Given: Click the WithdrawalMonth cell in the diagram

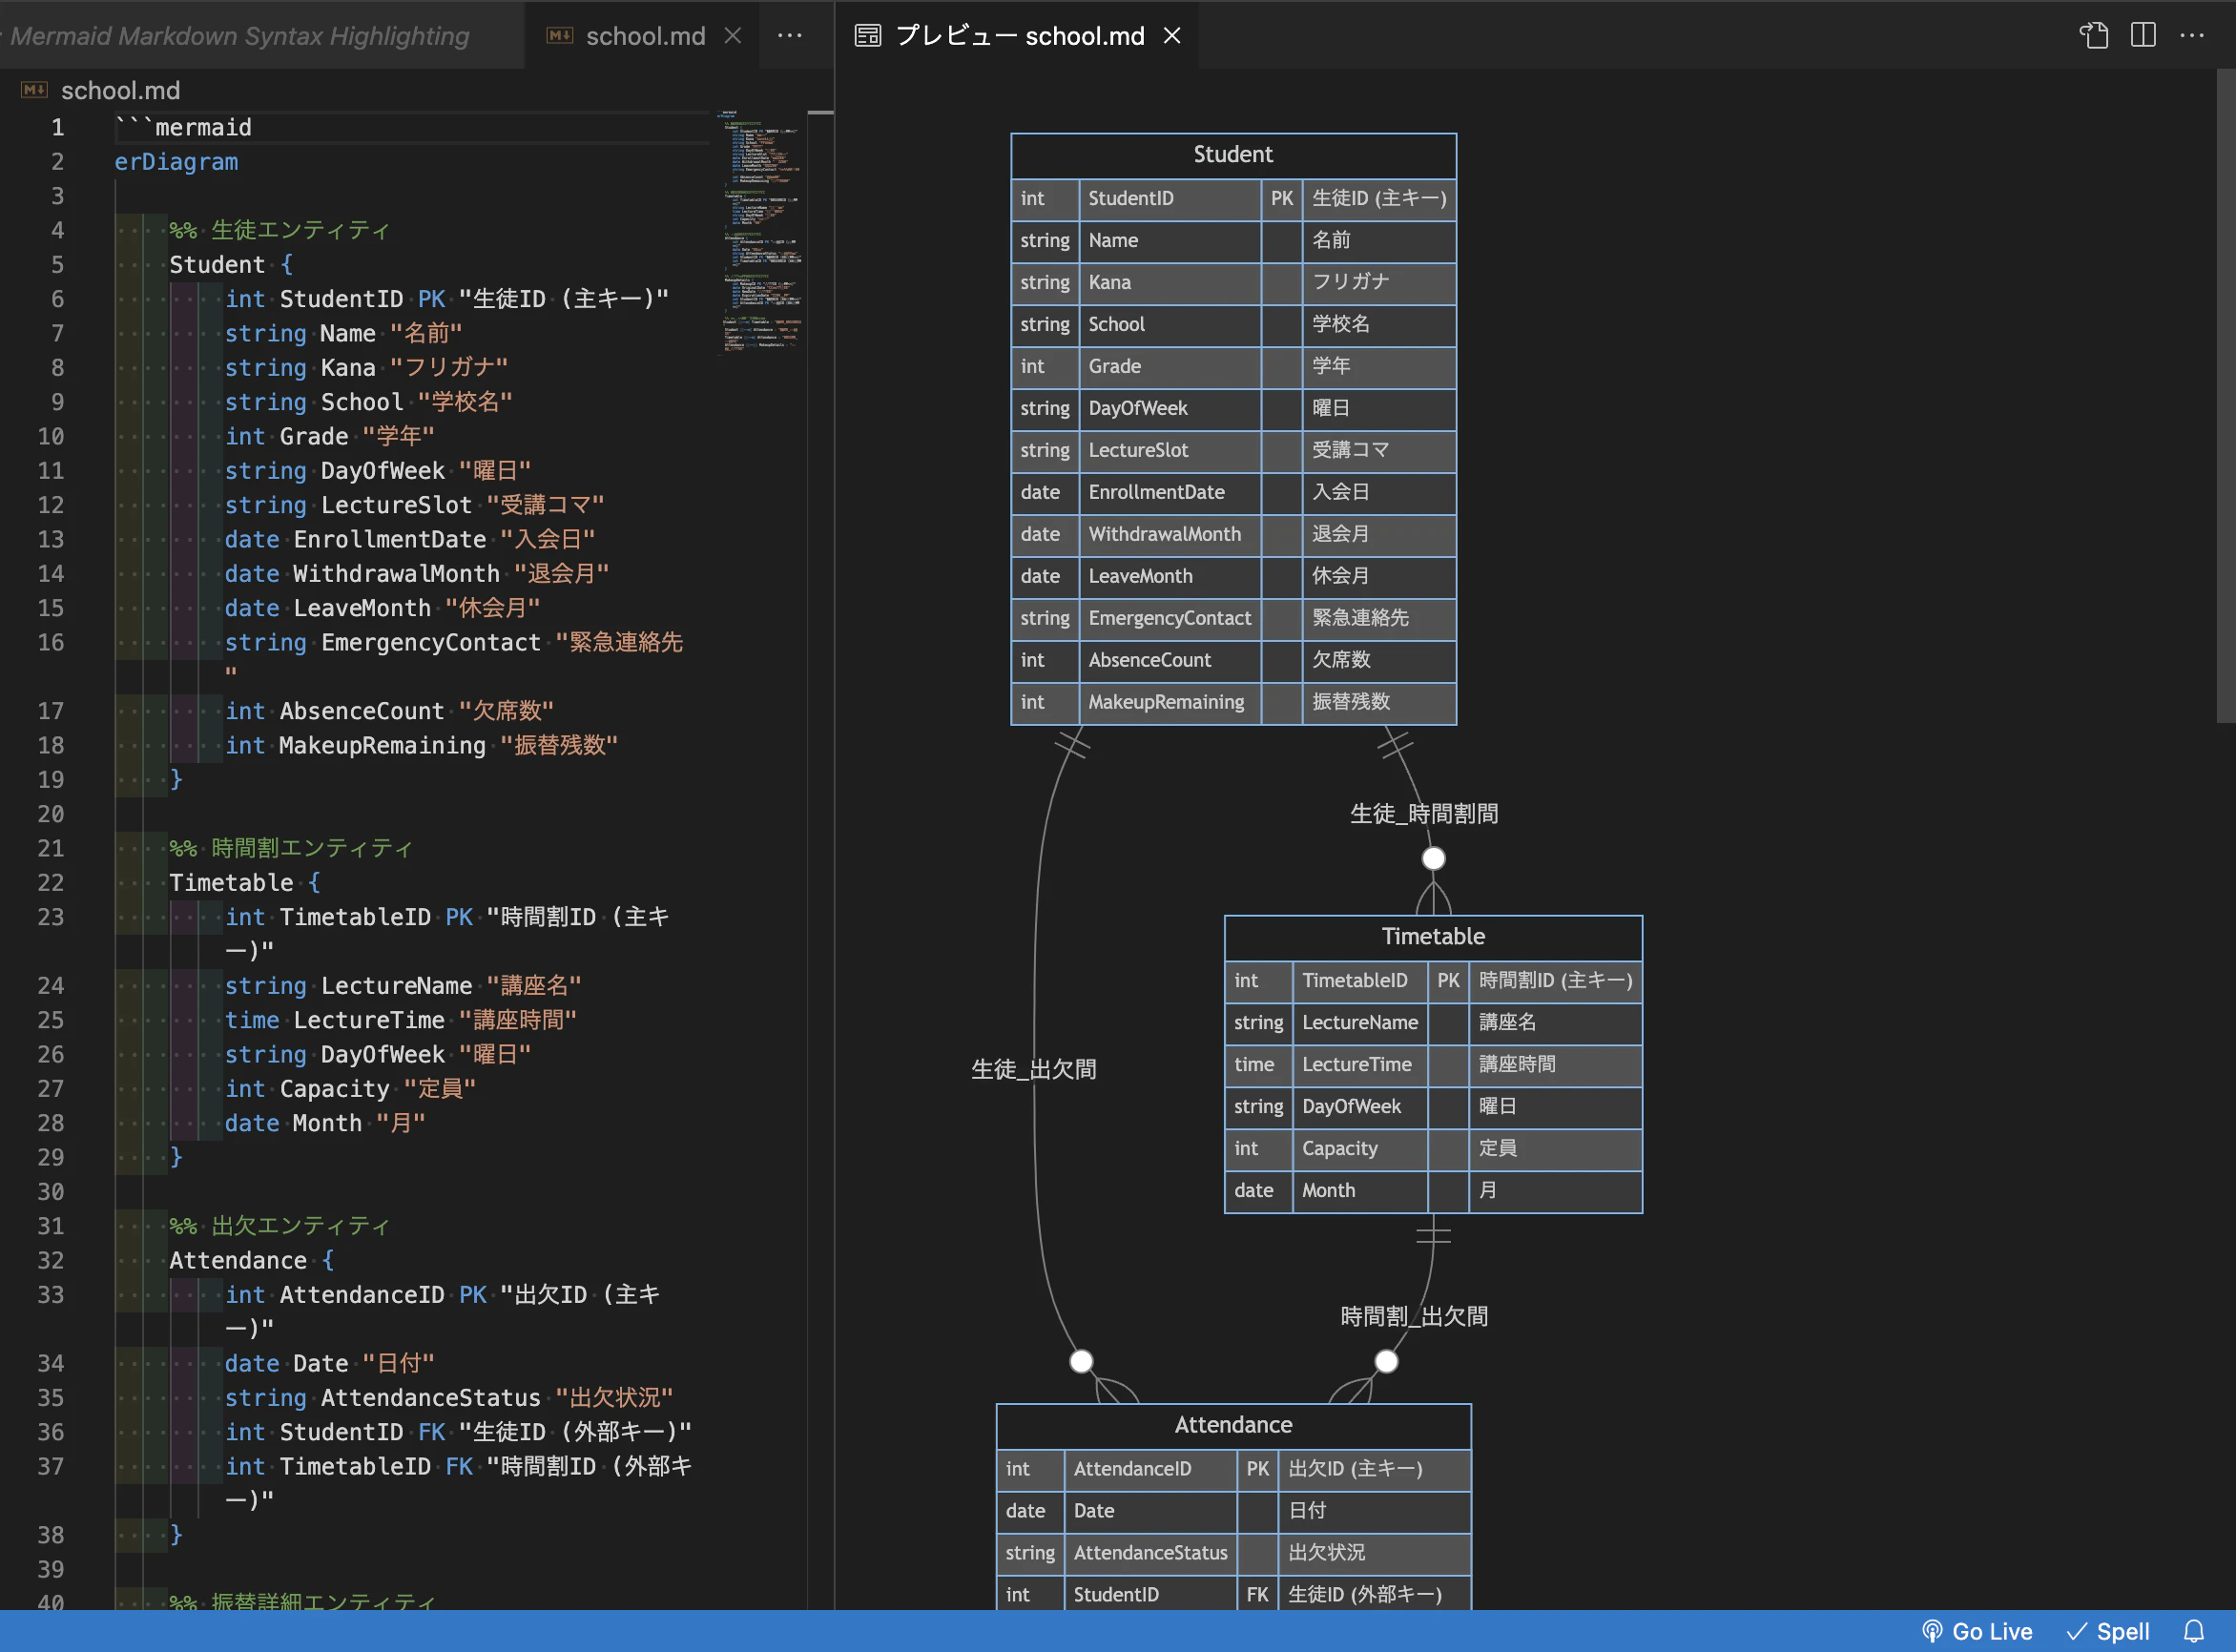Looking at the screenshot, I should click(x=1170, y=534).
